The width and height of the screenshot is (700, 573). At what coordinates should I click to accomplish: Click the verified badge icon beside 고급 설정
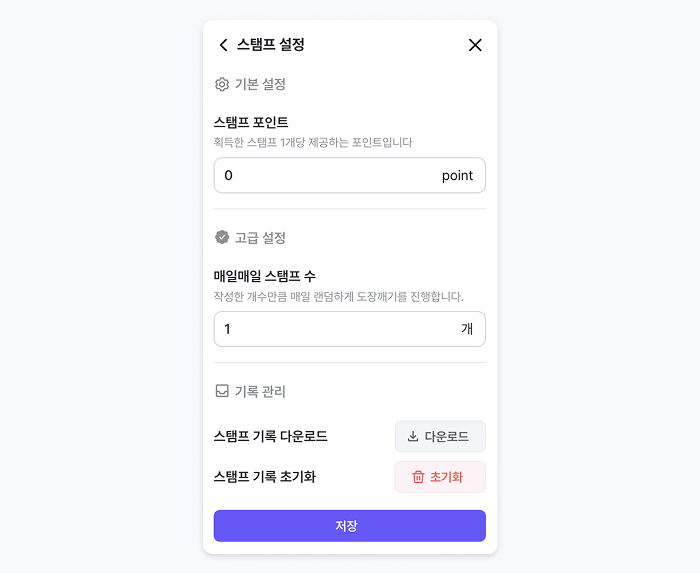tap(222, 237)
